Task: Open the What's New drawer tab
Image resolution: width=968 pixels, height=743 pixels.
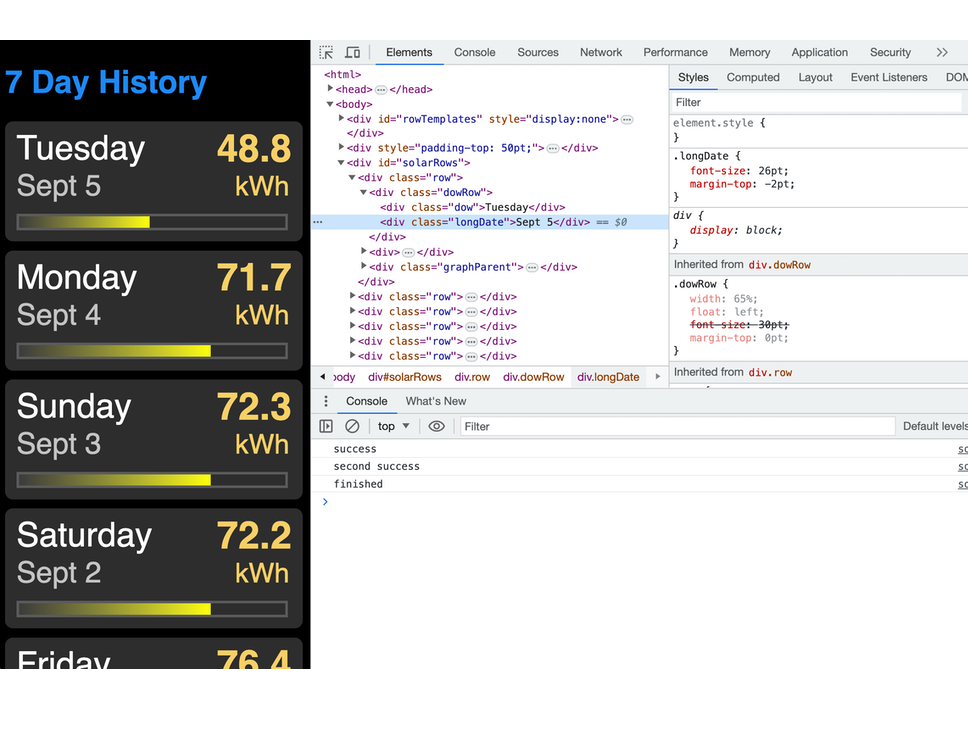Action: 436,401
